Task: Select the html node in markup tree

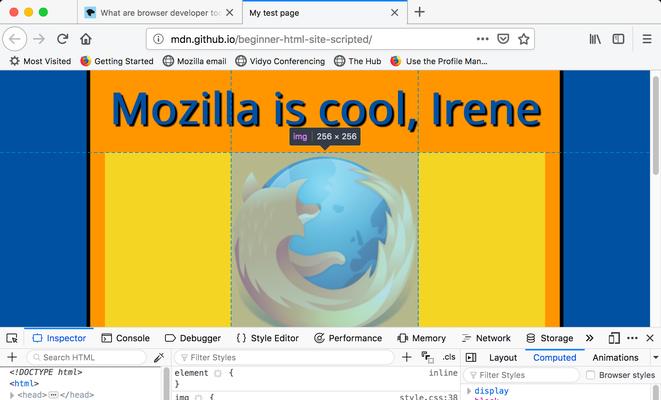Action: click(24, 383)
